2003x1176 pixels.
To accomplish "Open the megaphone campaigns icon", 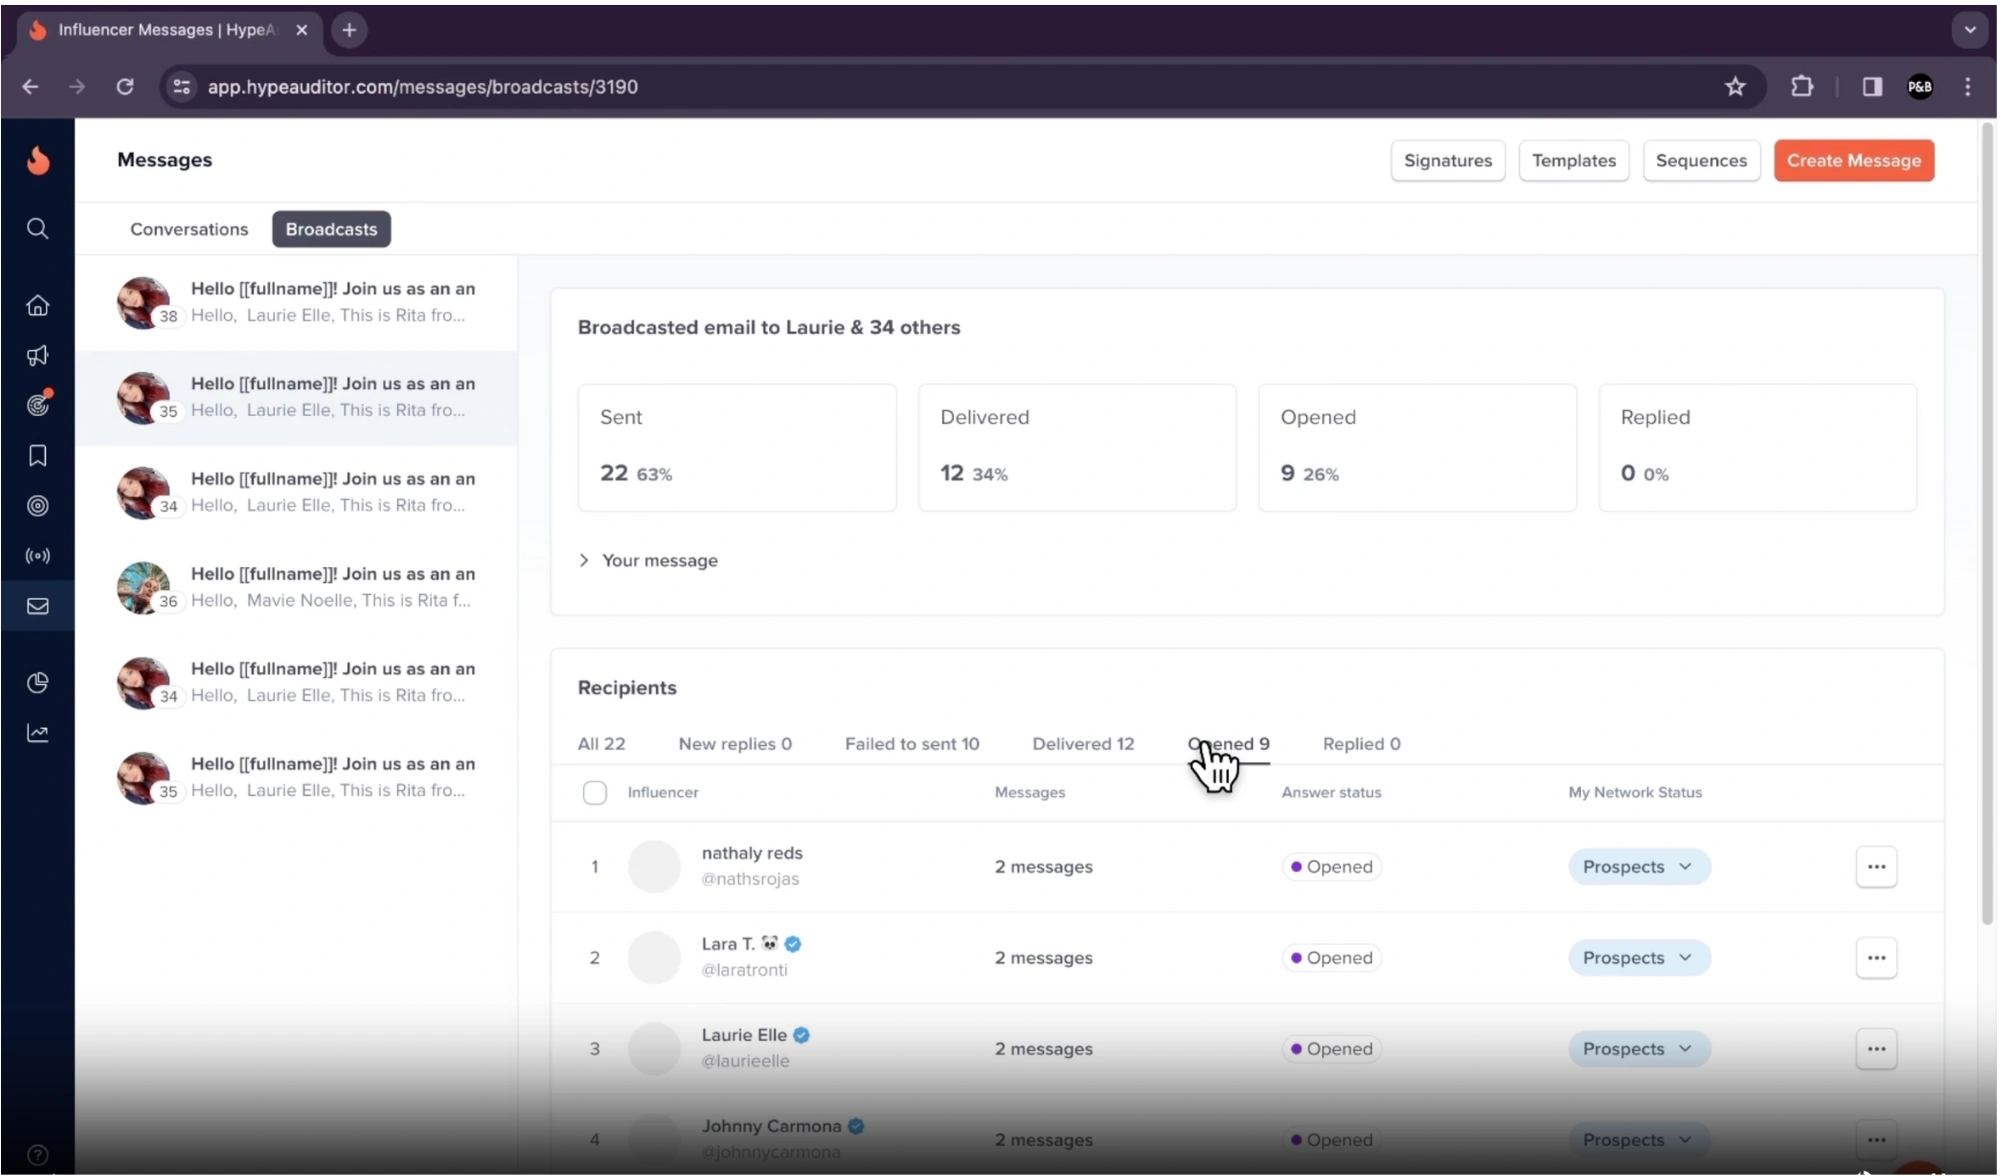I will click(x=37, y=356).
